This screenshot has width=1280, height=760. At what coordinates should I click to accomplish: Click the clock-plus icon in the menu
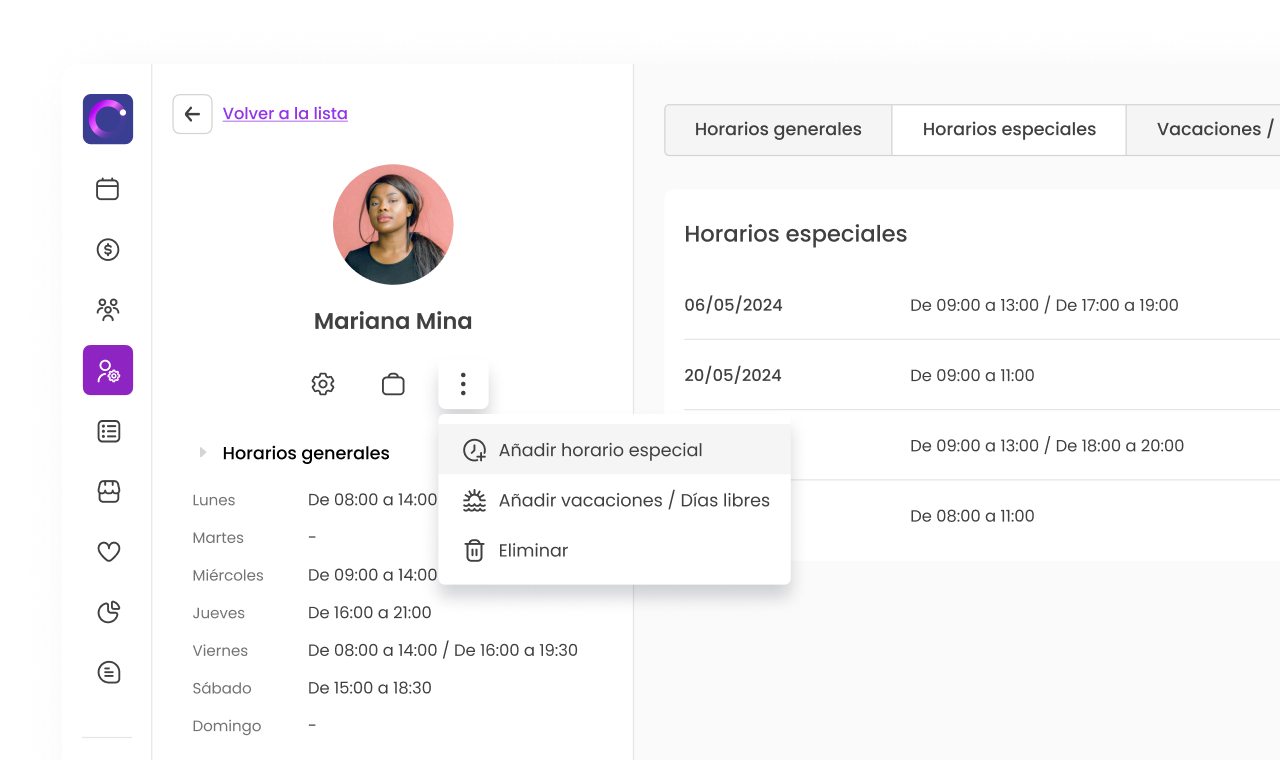[x=474, y=450]
